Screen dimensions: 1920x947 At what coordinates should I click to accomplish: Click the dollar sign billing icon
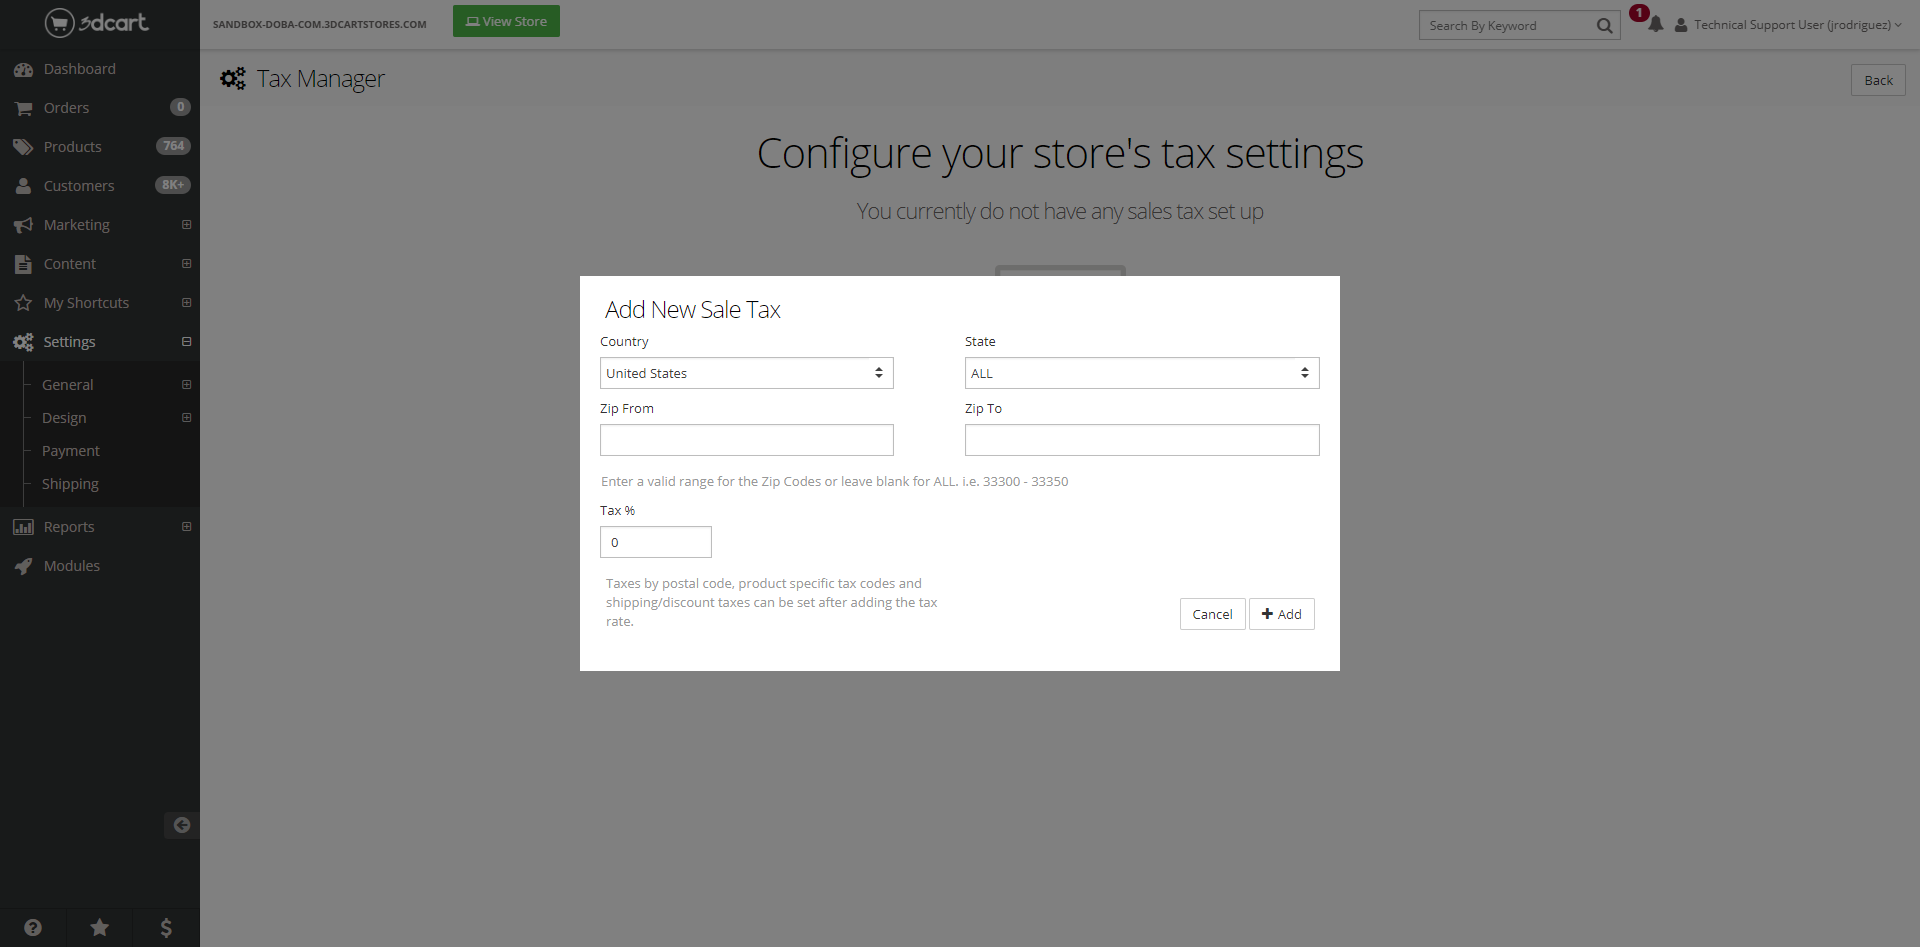[166, 927]
